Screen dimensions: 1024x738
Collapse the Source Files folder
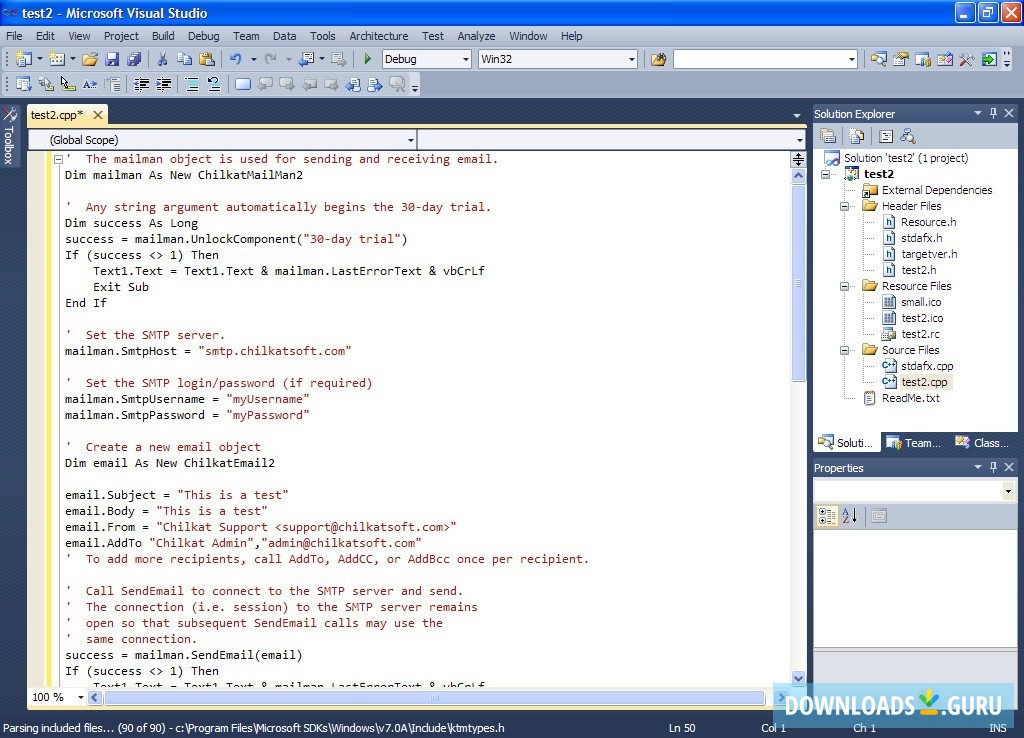point(844,350)
